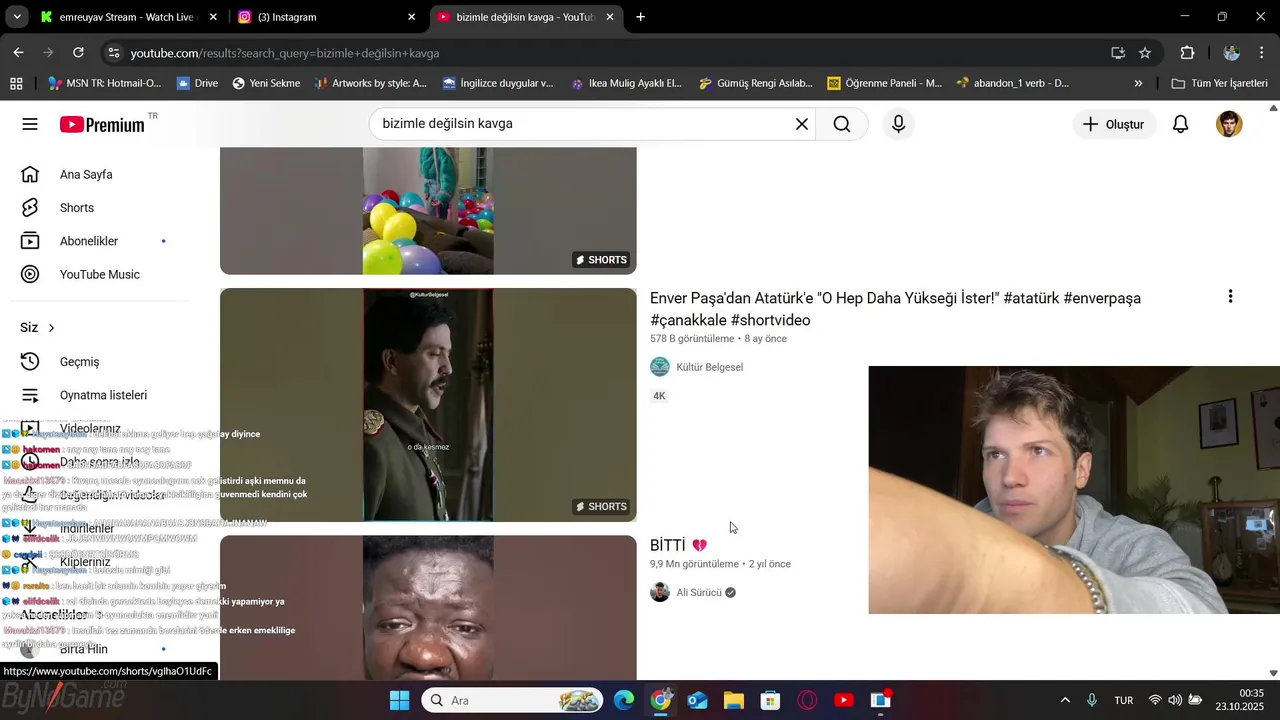Open the Windows Start menu
This screenshot has width=1280, height=720.
pos(399,700)
